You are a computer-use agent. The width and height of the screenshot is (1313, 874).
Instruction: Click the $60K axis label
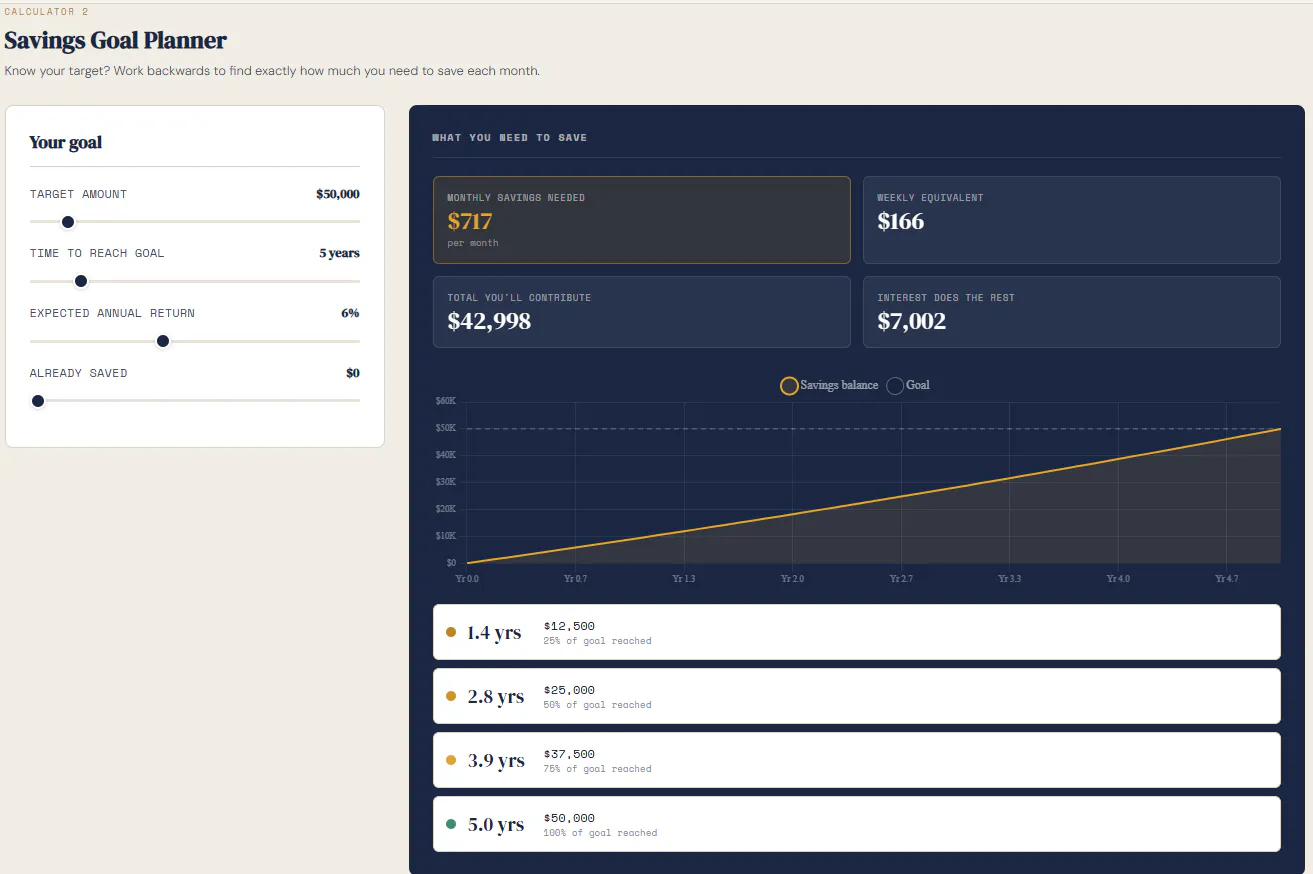(446, 401)
